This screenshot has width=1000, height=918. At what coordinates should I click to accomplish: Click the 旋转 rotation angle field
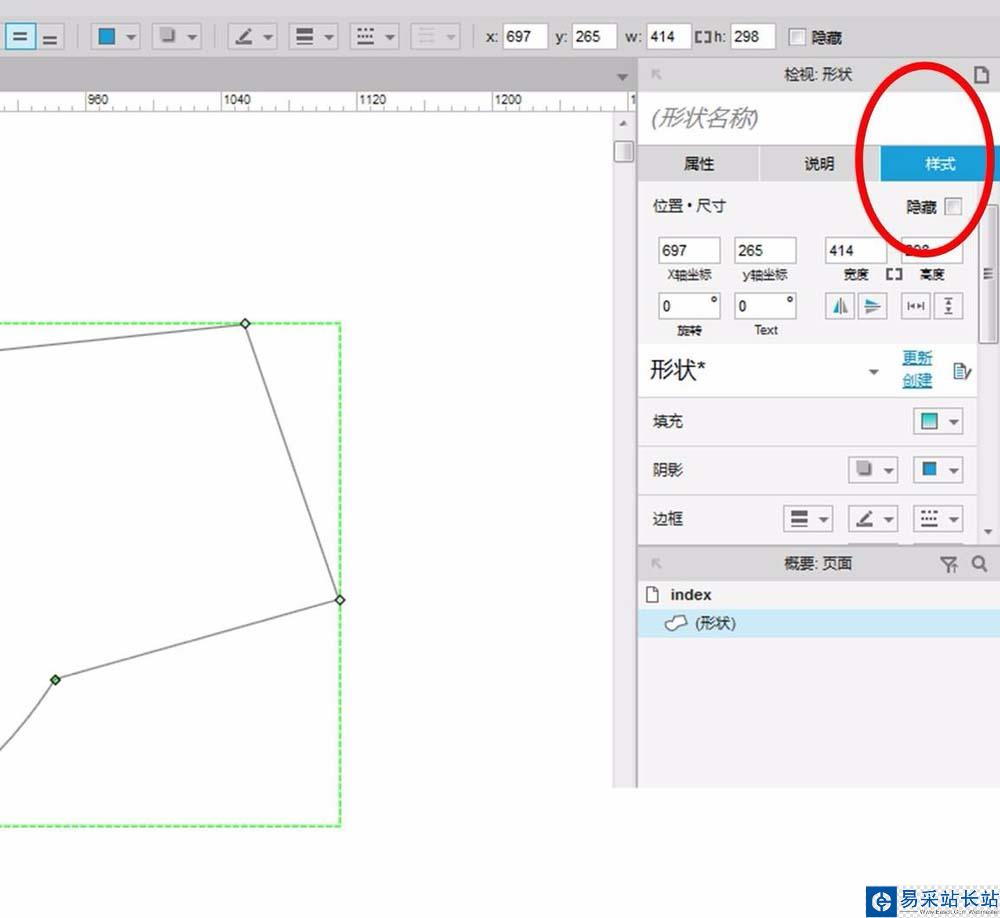(689, 306)
